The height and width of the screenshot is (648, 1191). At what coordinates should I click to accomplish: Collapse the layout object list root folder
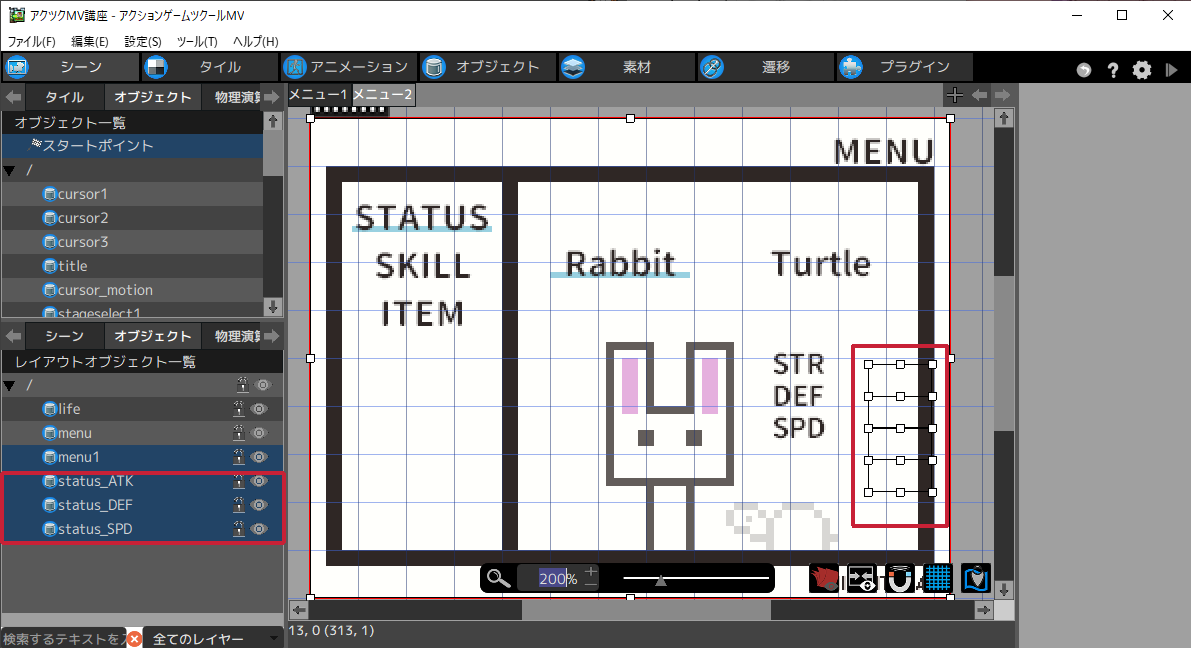pyautogui.click(x=10, y=385)
